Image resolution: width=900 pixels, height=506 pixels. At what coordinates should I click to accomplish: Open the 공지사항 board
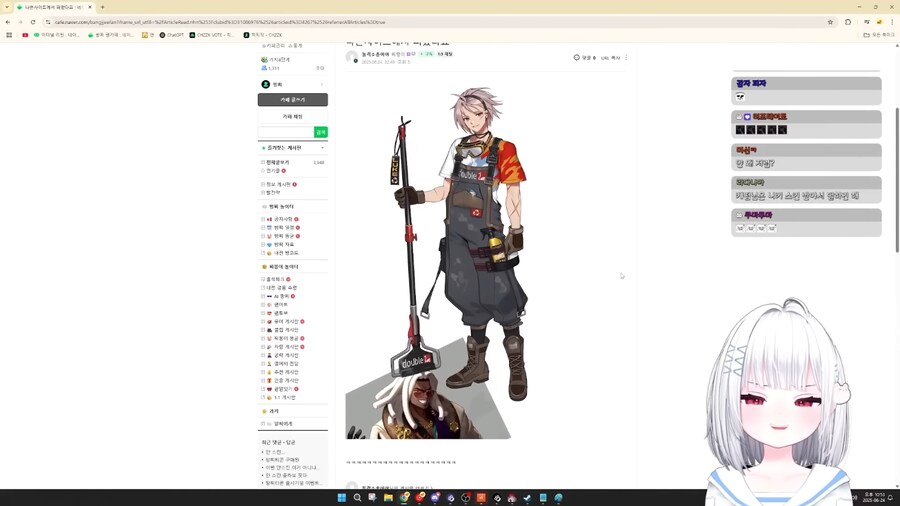(x=282, y=219)
